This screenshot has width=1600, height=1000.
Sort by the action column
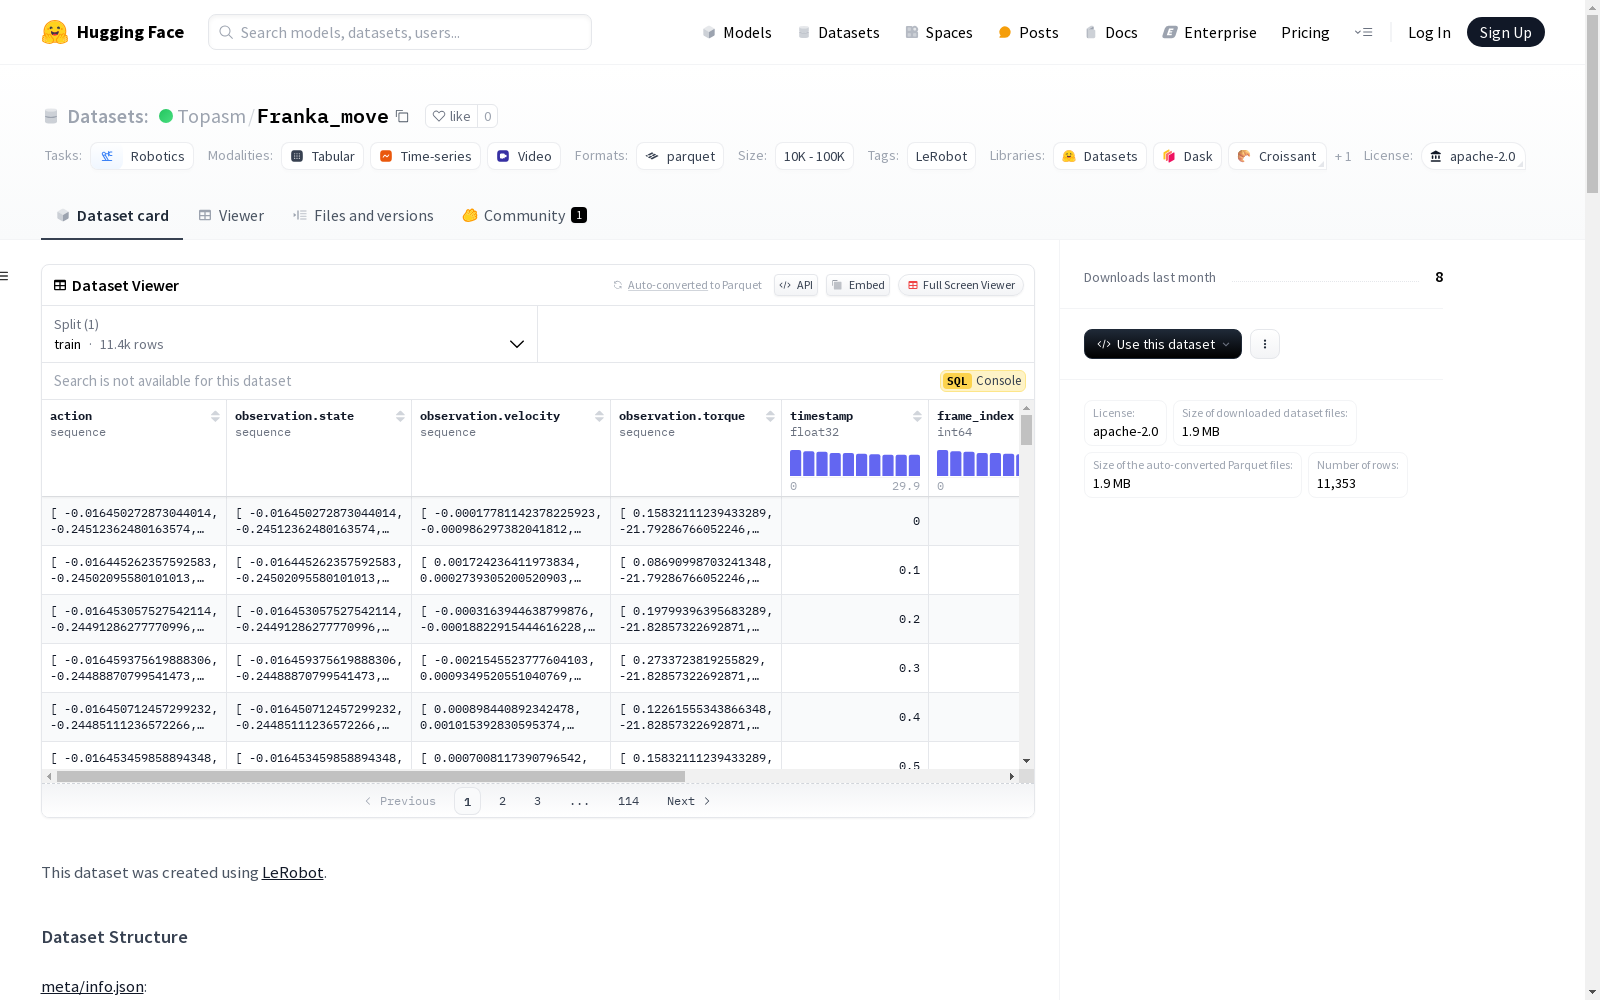[215, 416]
